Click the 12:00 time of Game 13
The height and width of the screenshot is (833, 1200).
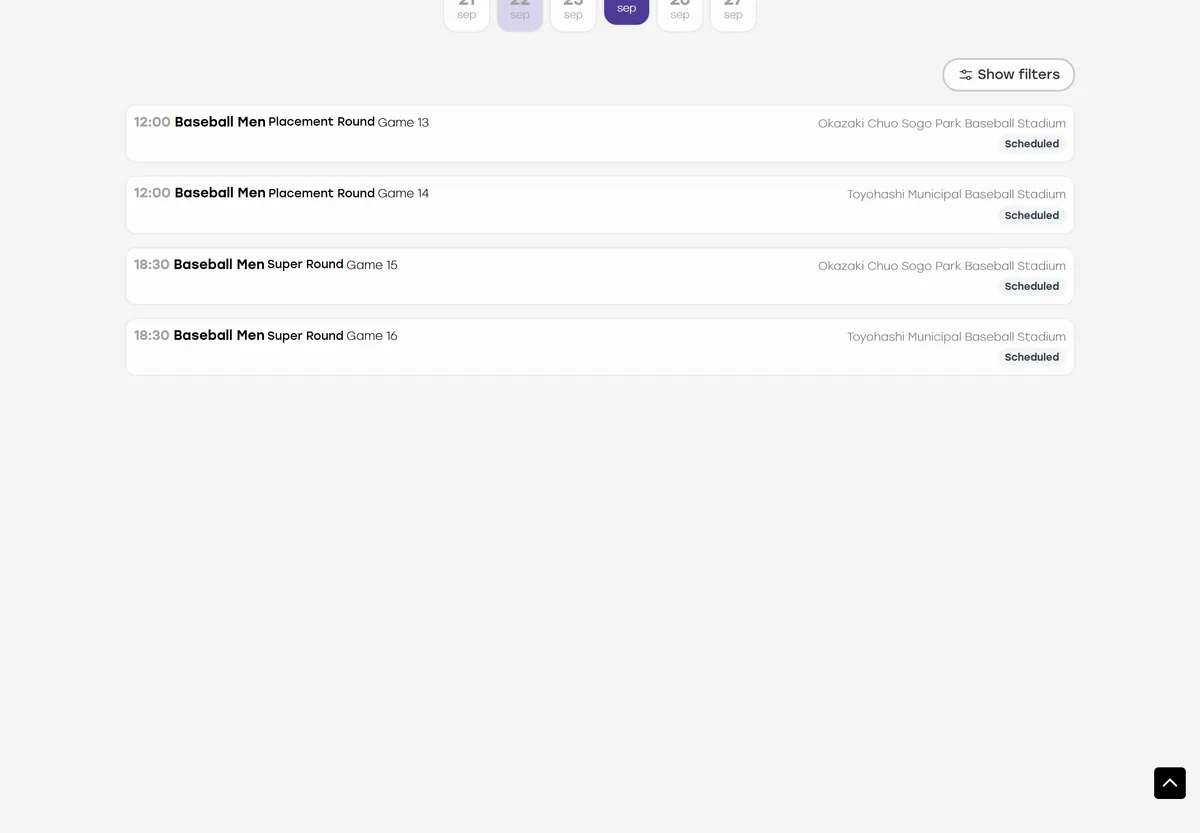click(x=152, y=122)
